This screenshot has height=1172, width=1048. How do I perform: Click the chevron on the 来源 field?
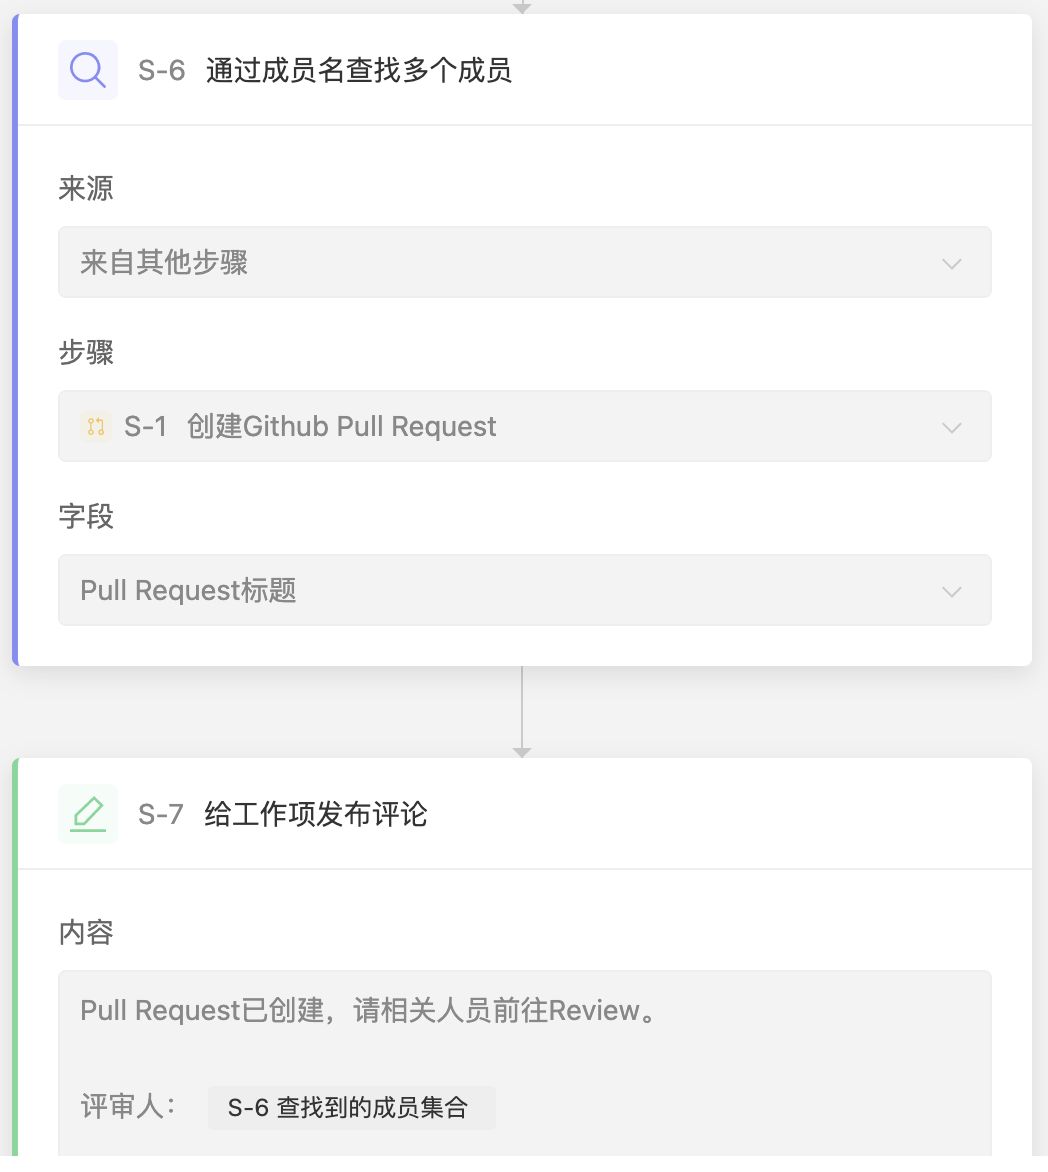coord(951,262)
